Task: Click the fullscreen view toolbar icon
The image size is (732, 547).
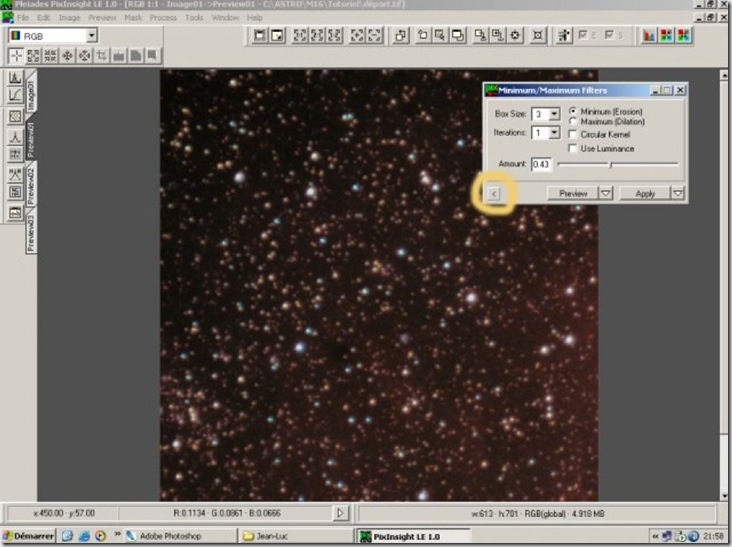Action: 260,35
